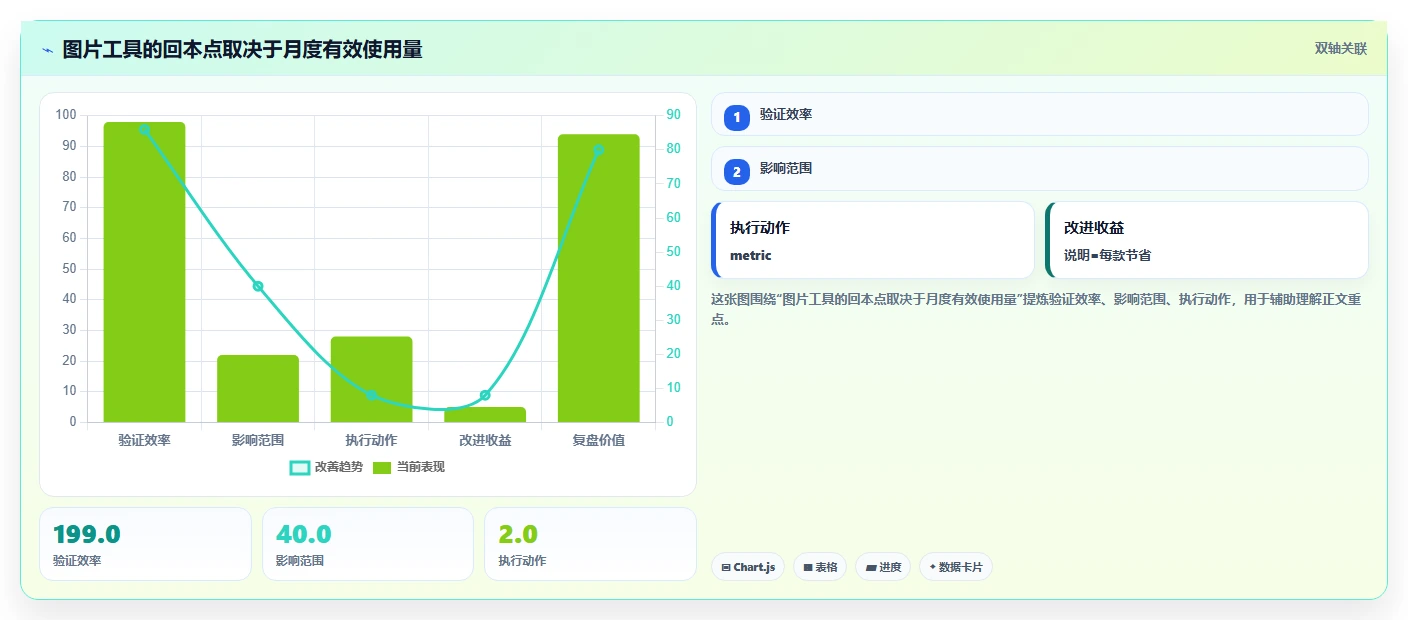Select the 影响范围 list row

(x=1039, y=169)
